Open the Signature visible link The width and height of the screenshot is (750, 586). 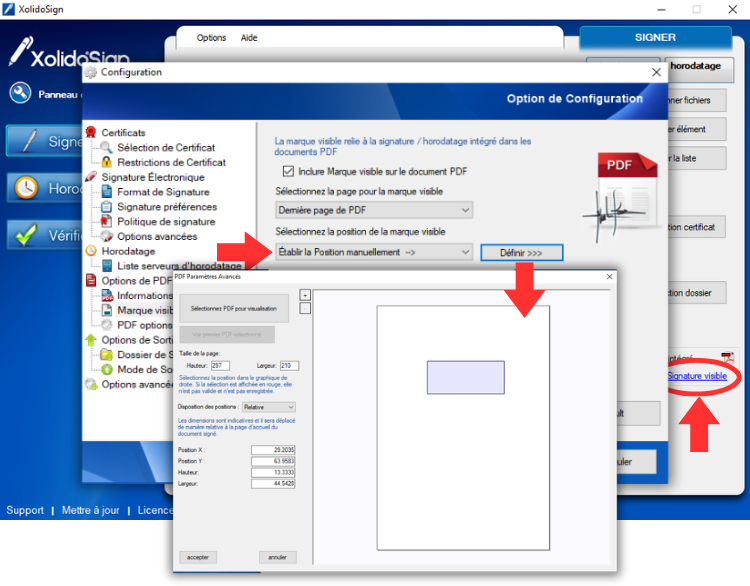tap(697, 376)
